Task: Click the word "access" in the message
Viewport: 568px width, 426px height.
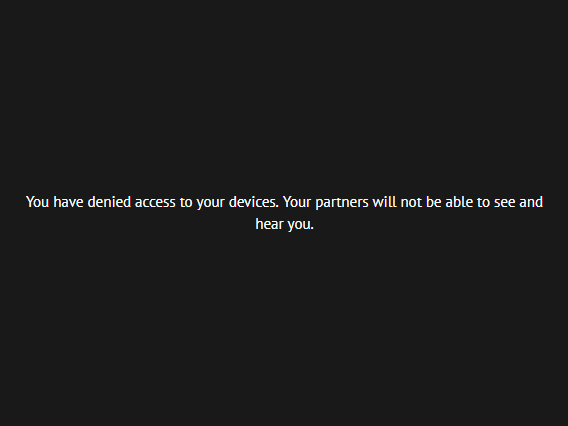Action: click(155, 203)
